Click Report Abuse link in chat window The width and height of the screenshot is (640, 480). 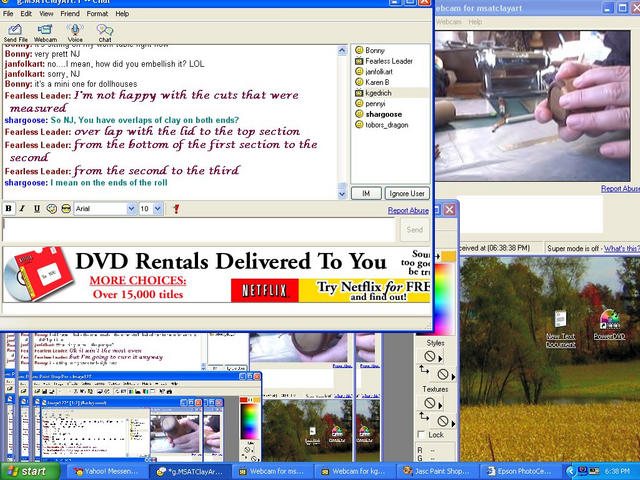(408, 210)
